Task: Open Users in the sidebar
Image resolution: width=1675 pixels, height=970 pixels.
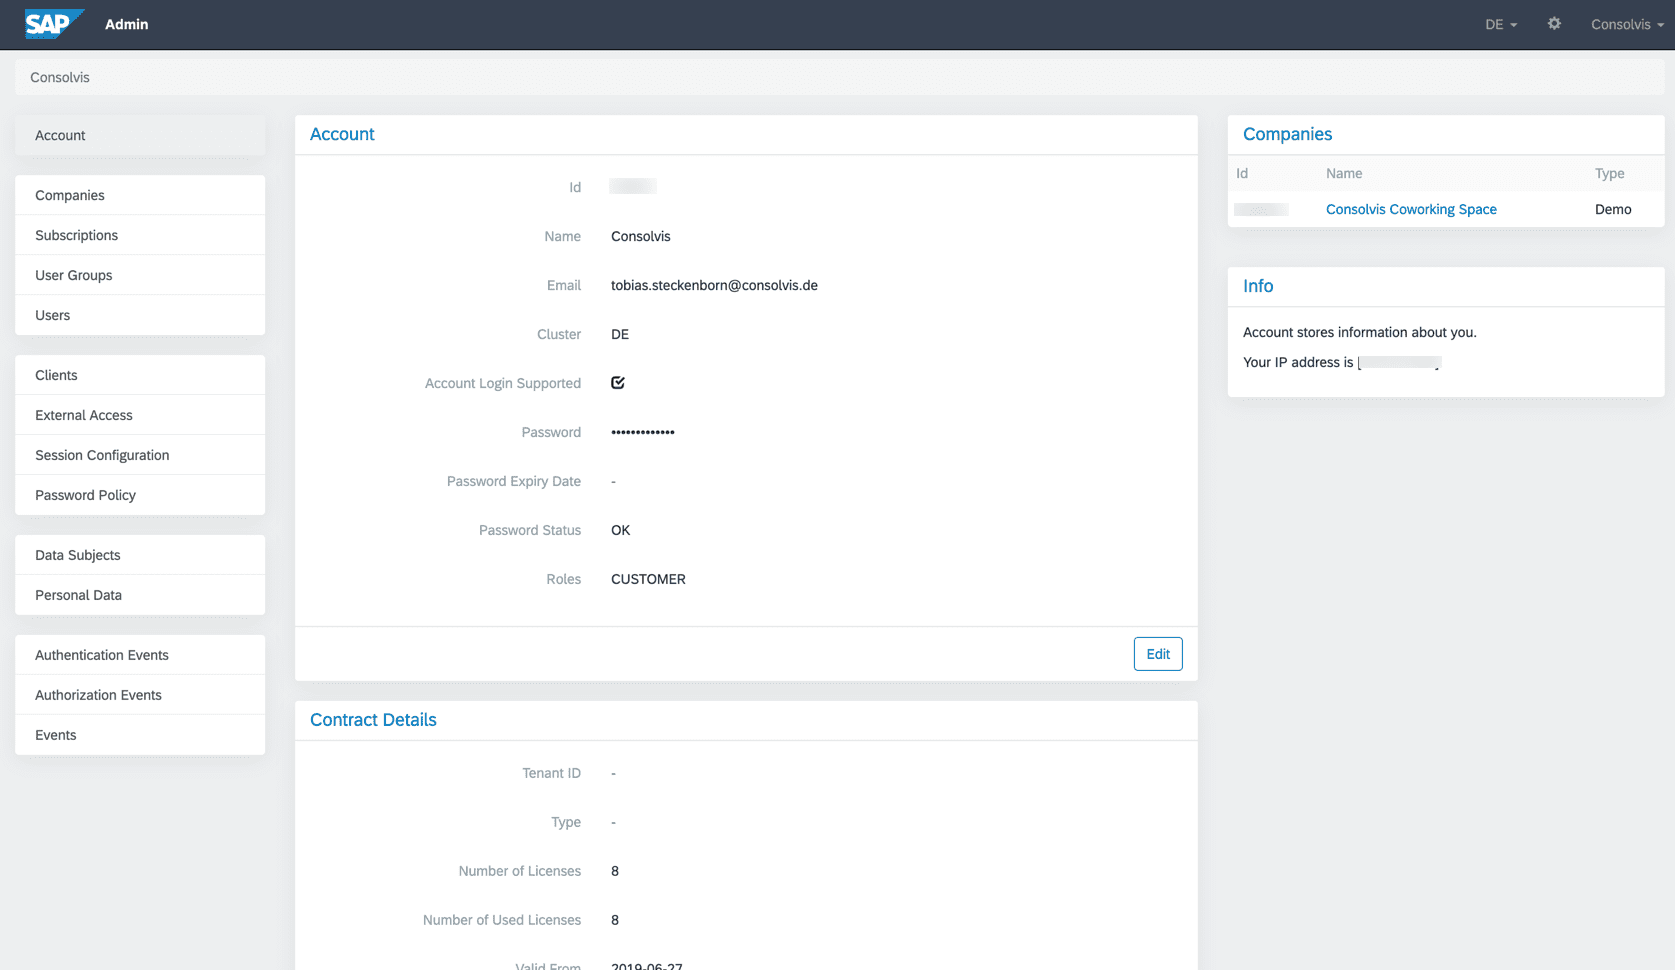Action: coord(140,315)
